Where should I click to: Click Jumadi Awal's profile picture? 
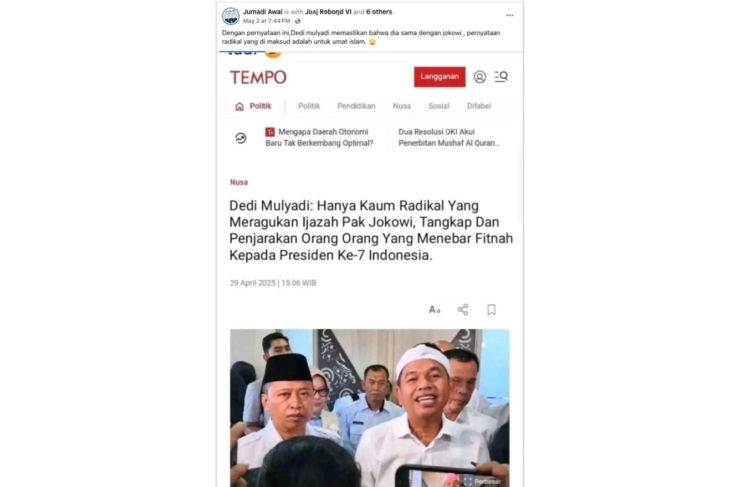(x=230, y=16)
